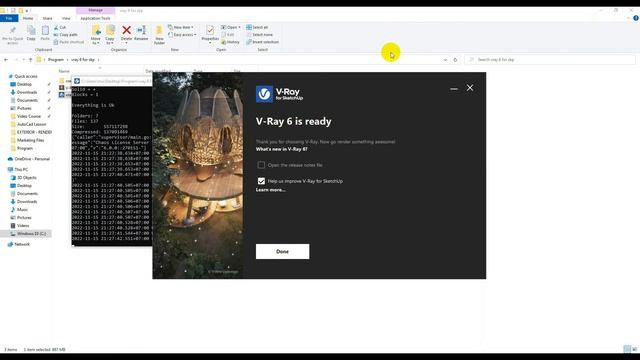Open the File tab in Explorer
Image resolution: width=640 pixels, height=360 pixels.
pos(9,18)
